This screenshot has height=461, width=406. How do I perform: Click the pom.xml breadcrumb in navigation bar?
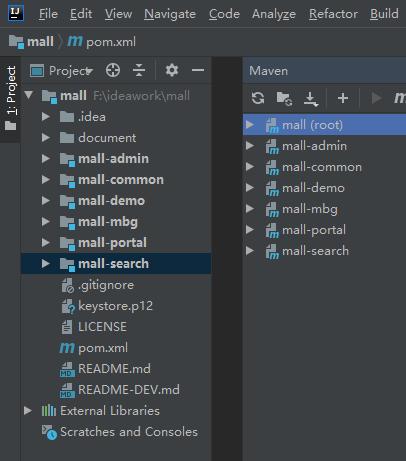(102, 42)
